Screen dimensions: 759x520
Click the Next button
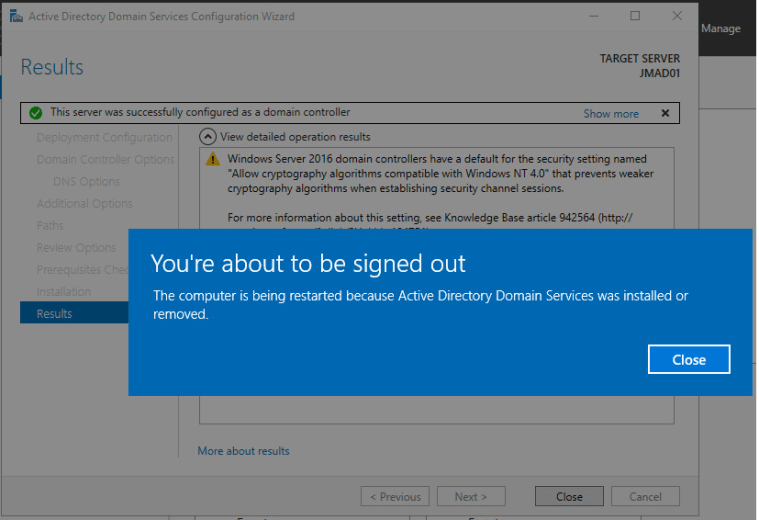pos(470,497)
